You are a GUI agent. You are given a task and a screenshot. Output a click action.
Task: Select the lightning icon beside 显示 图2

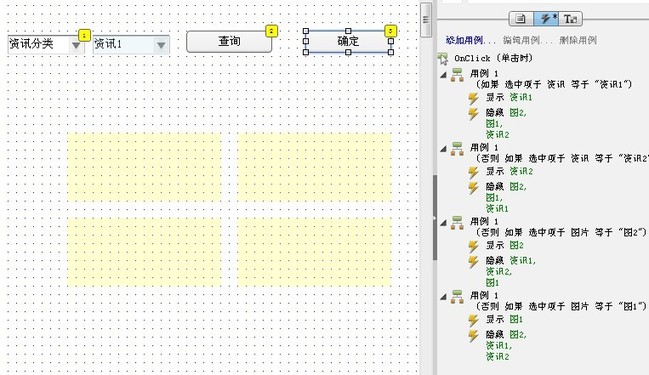(473, 246)
